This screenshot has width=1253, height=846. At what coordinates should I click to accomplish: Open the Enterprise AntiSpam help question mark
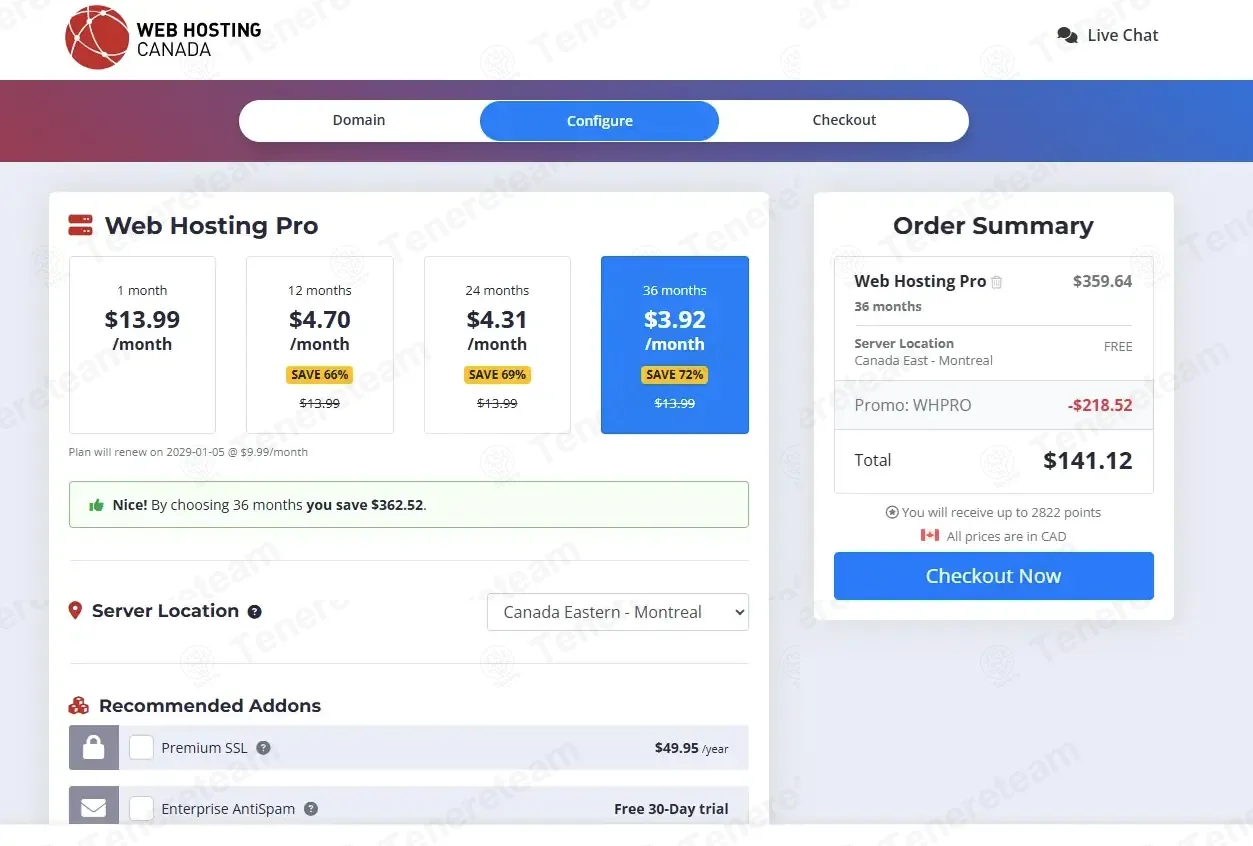coord(311,809)
